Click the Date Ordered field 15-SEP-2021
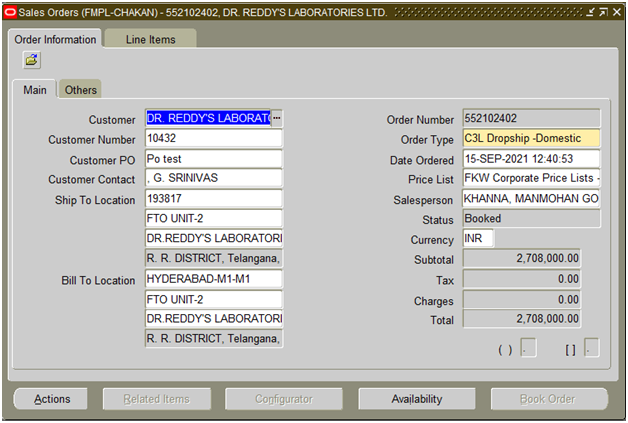The image size is (628, 423). [531, 159]
